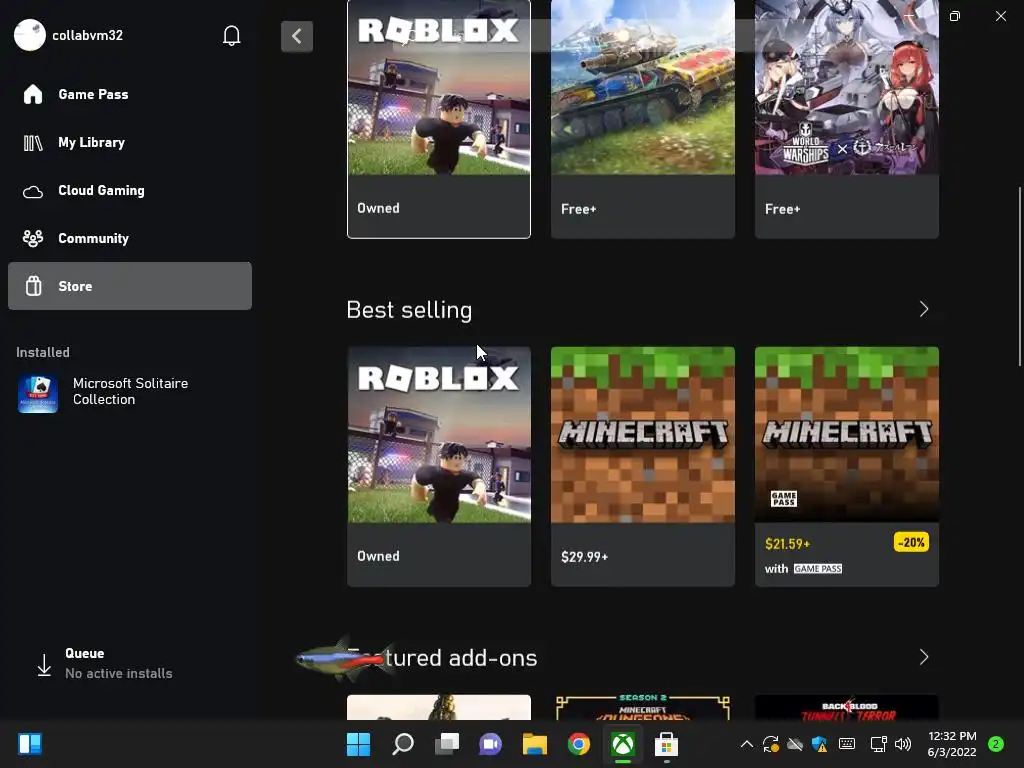Open Teams Chat on taskbar

coord(490,744)
